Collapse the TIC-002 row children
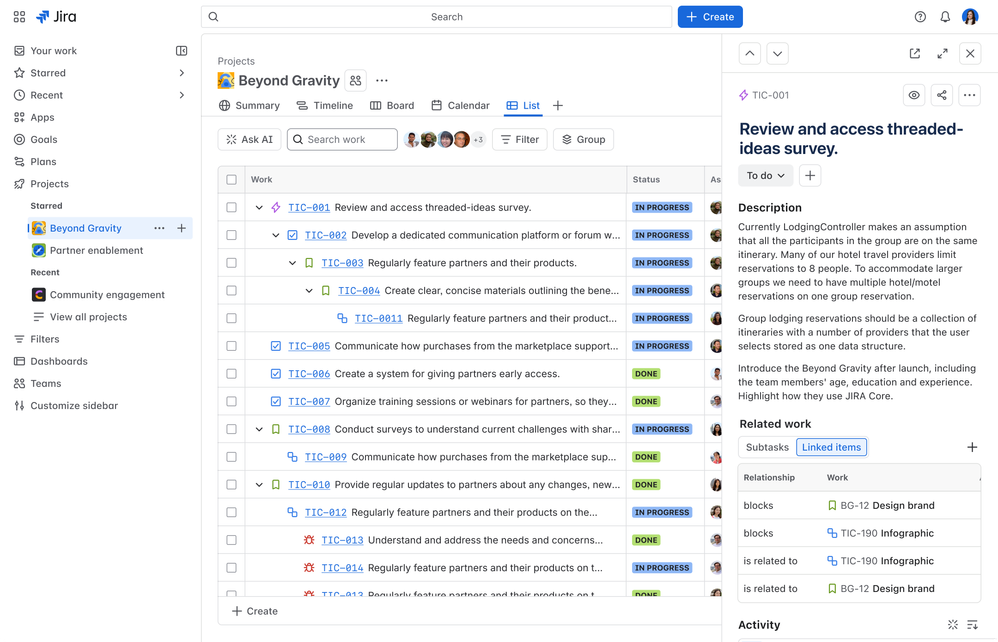This screenshot has width=998, height=642. (276, 235)
